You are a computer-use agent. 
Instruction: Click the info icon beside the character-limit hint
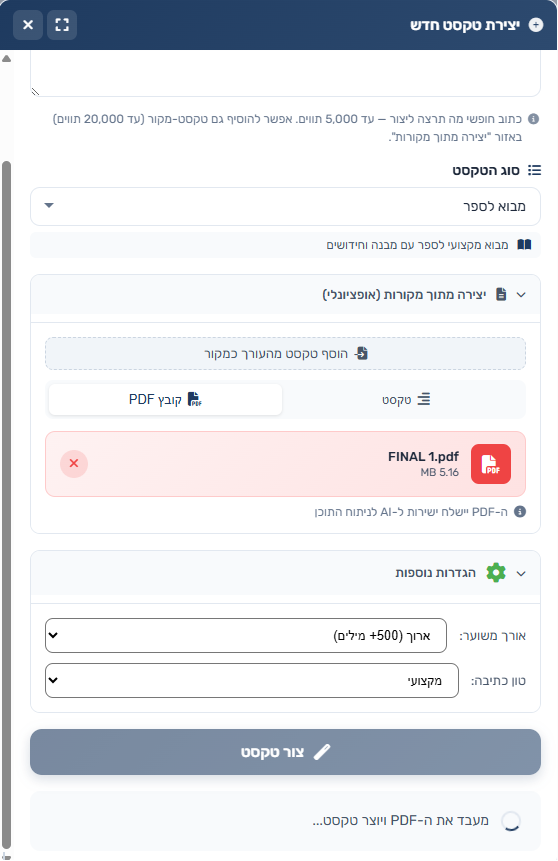point(533,119)
